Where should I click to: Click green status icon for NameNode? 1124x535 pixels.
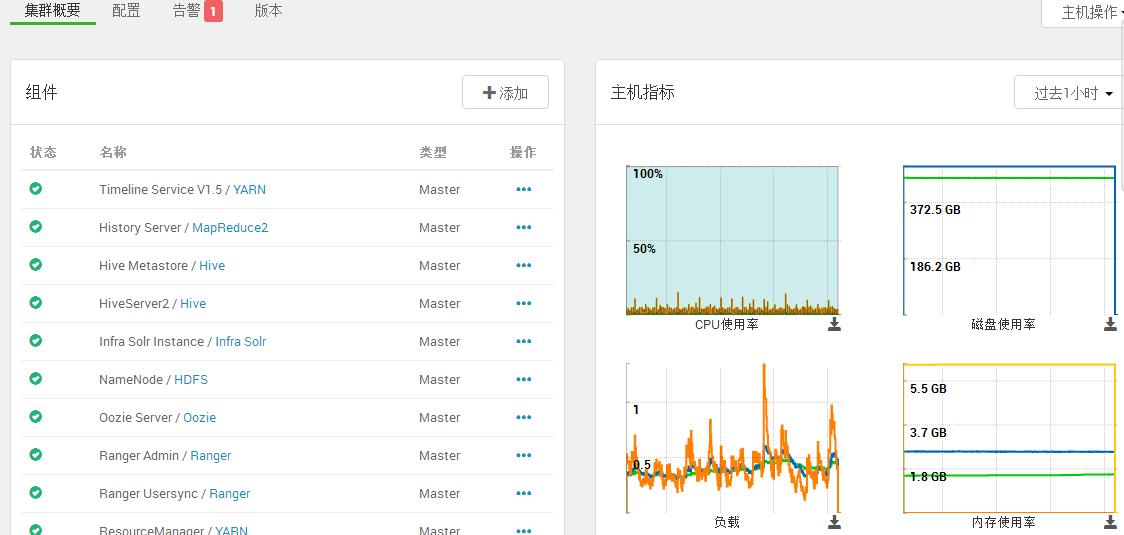pos(35,379)
